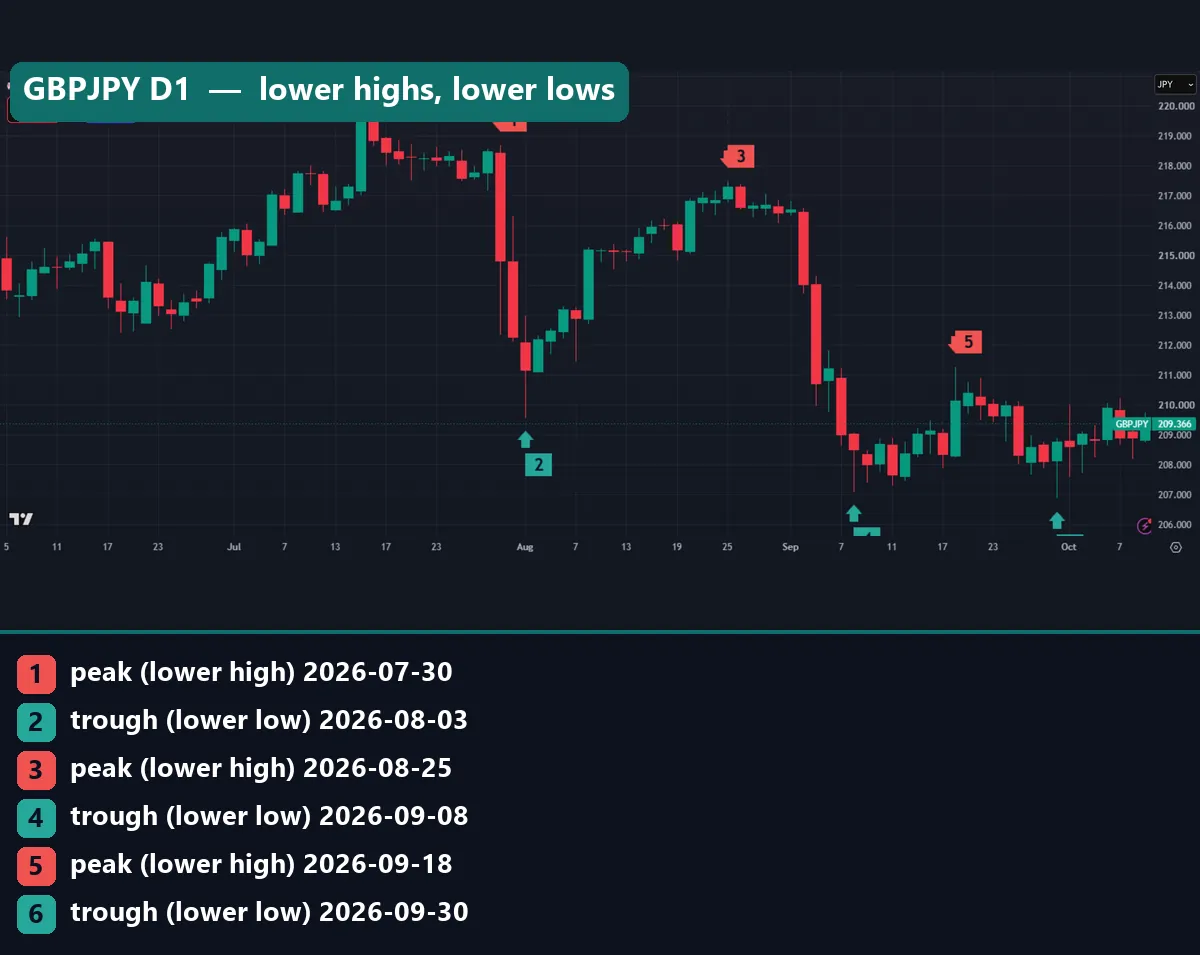1200x955 pixels.
Task: Click the 218.000 price axis label
Action: point(1175,166)
